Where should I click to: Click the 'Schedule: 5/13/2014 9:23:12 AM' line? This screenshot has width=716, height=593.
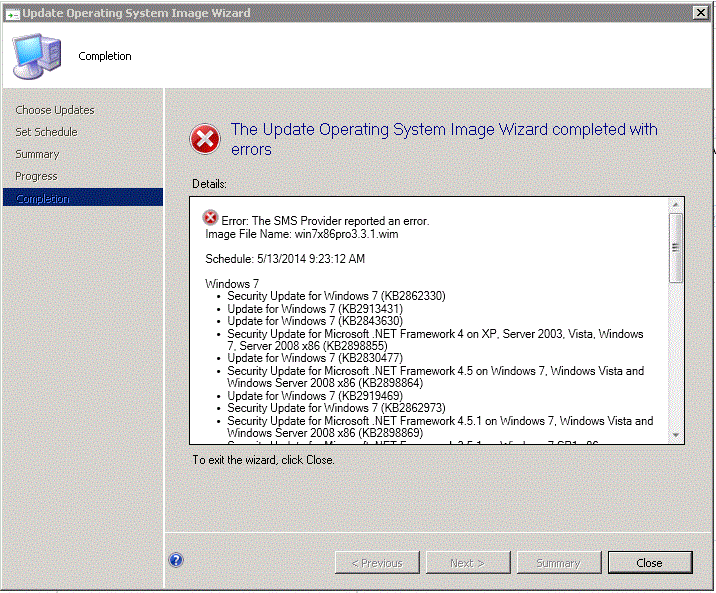click(x=285, y=259)
